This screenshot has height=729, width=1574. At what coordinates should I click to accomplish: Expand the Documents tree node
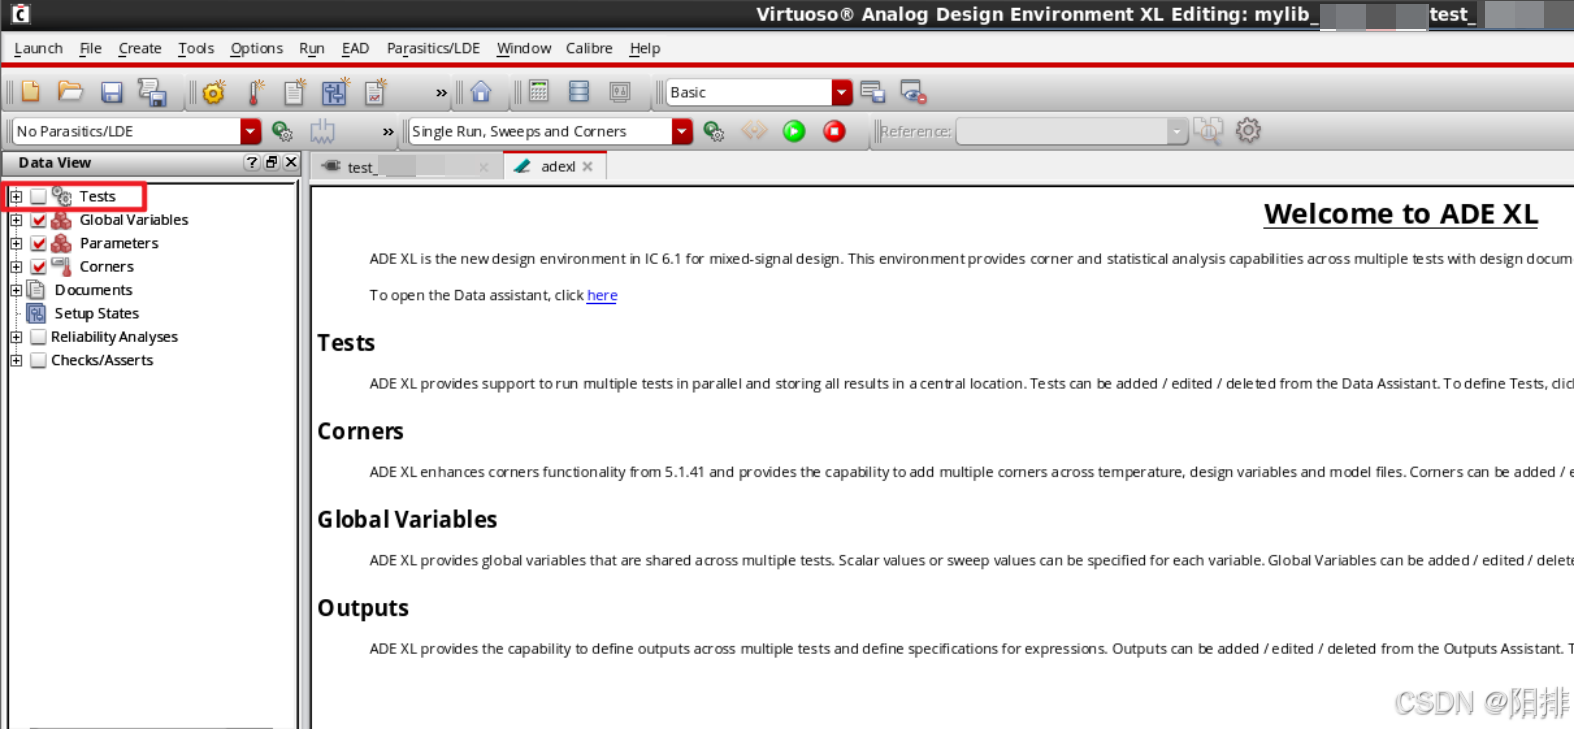point(16,290)
